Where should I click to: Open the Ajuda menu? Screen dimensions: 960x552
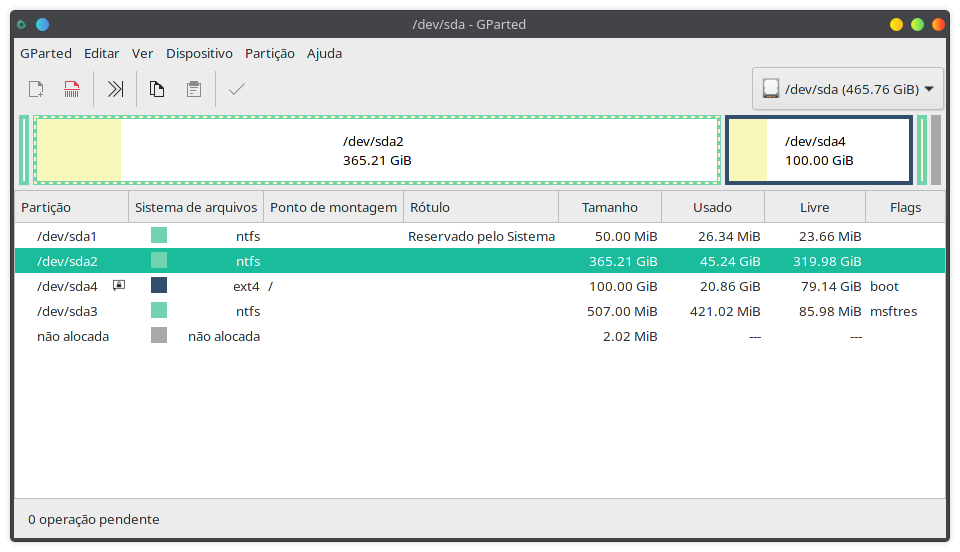(324, 53)
